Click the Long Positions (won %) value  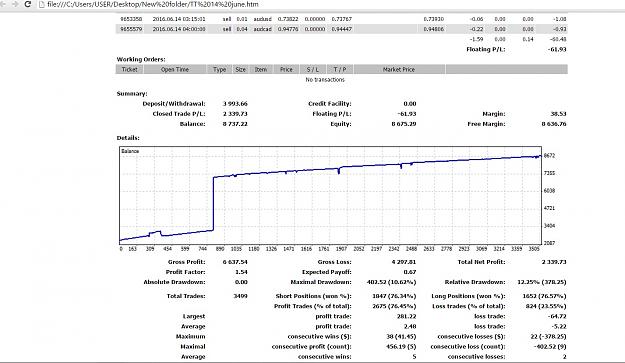(544, 296)
